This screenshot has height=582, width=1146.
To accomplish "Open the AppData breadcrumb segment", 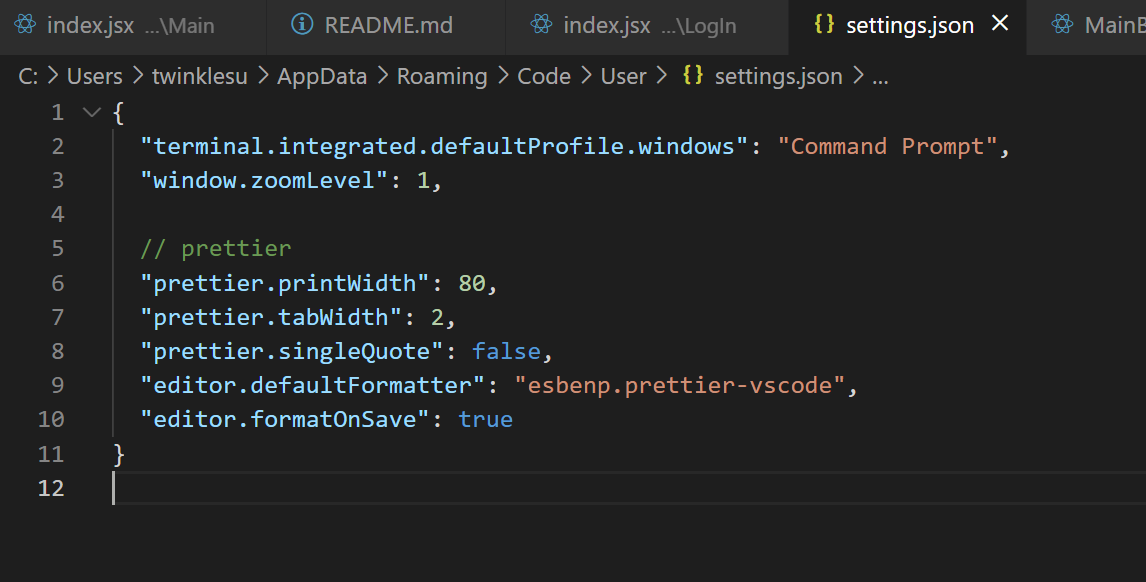I will click(x=322, y=76).
